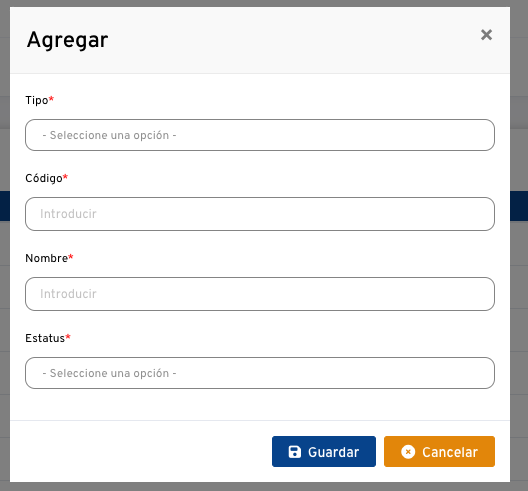
Task: Click the floppy disk save icon
Action: click(295, 452)
